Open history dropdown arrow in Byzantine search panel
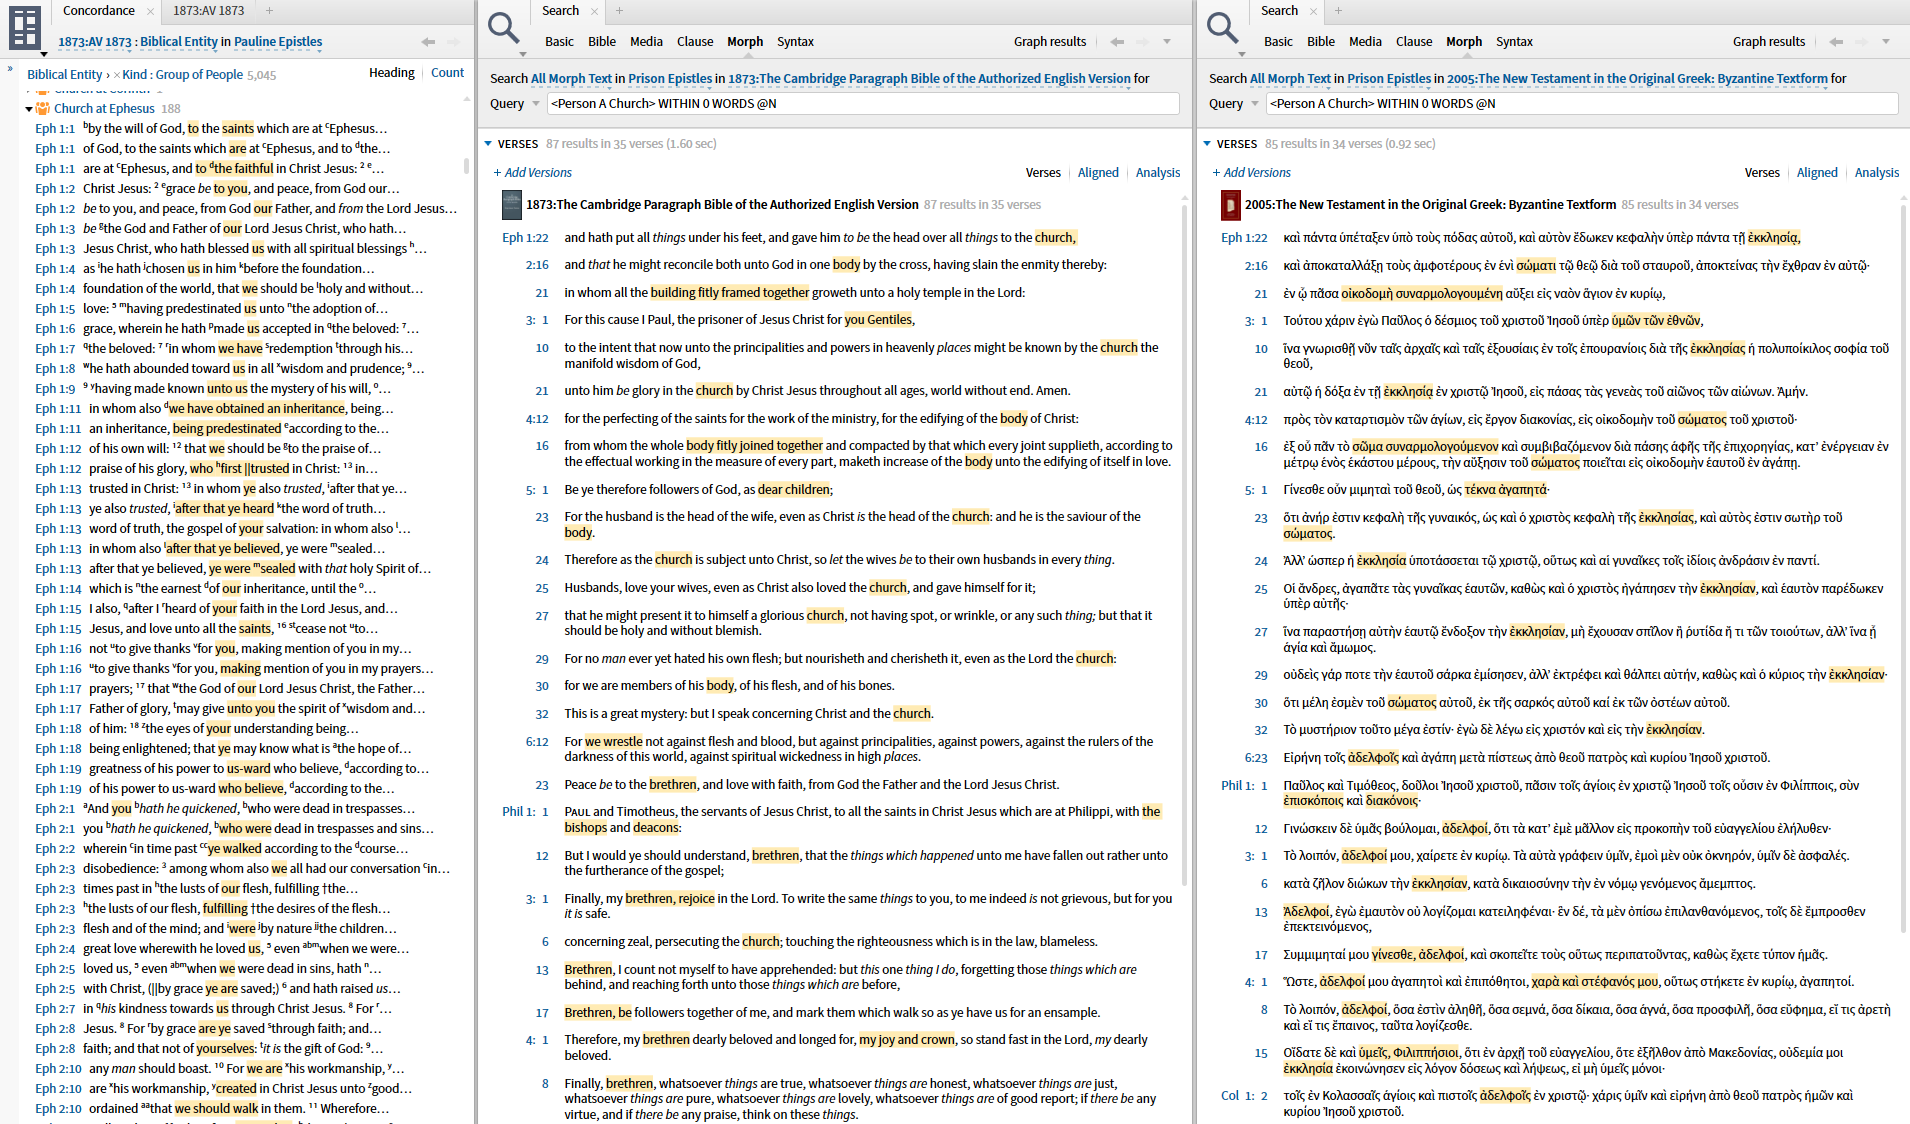 (x=1886, y=42)
